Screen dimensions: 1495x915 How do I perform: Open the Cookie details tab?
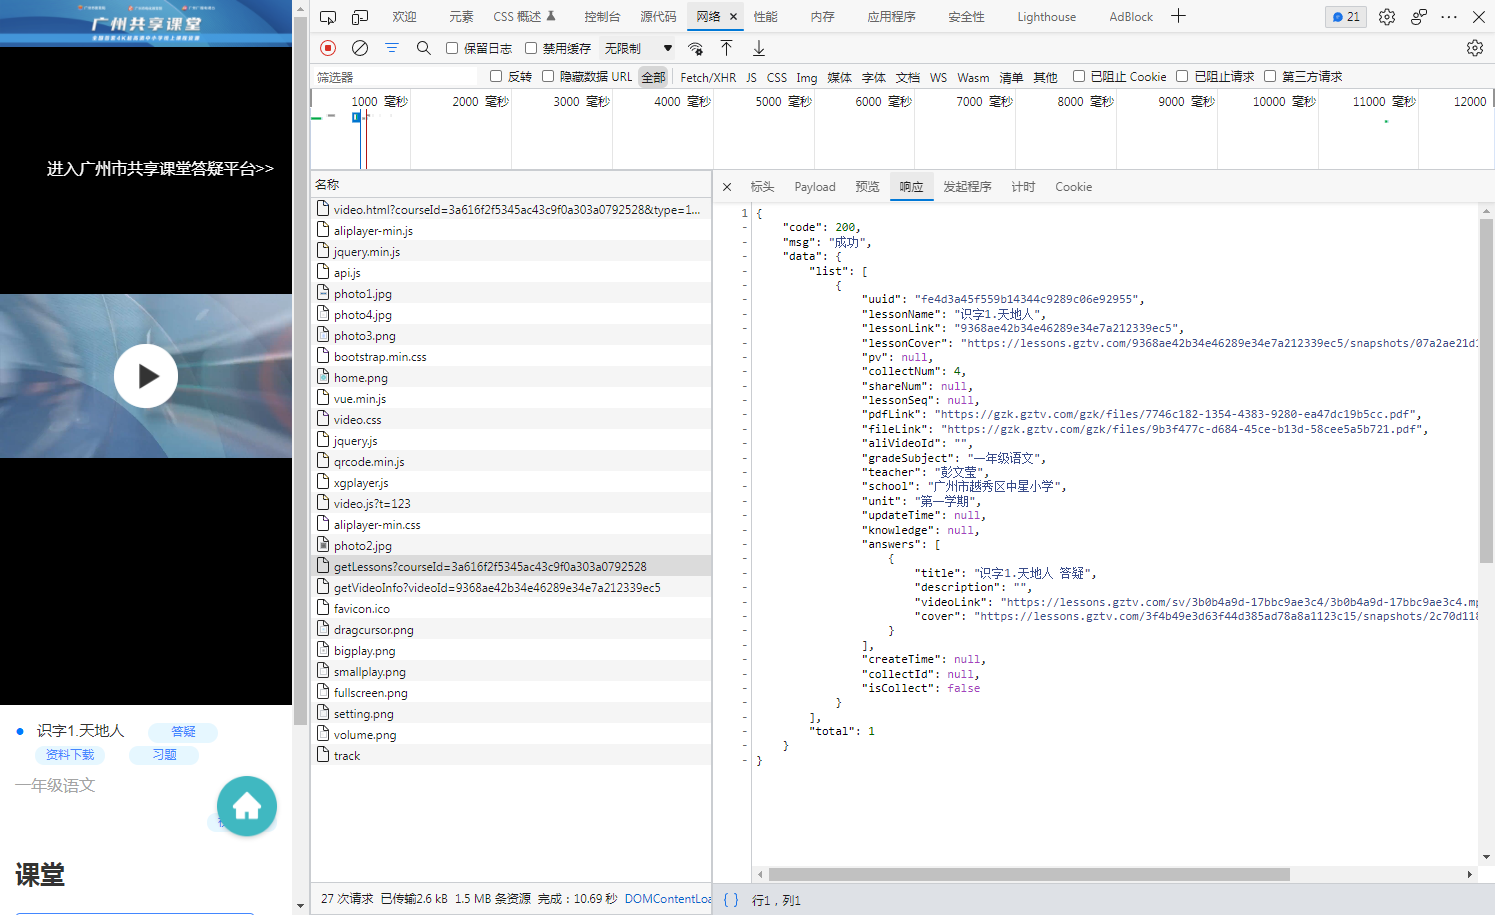coord(1073,187)
